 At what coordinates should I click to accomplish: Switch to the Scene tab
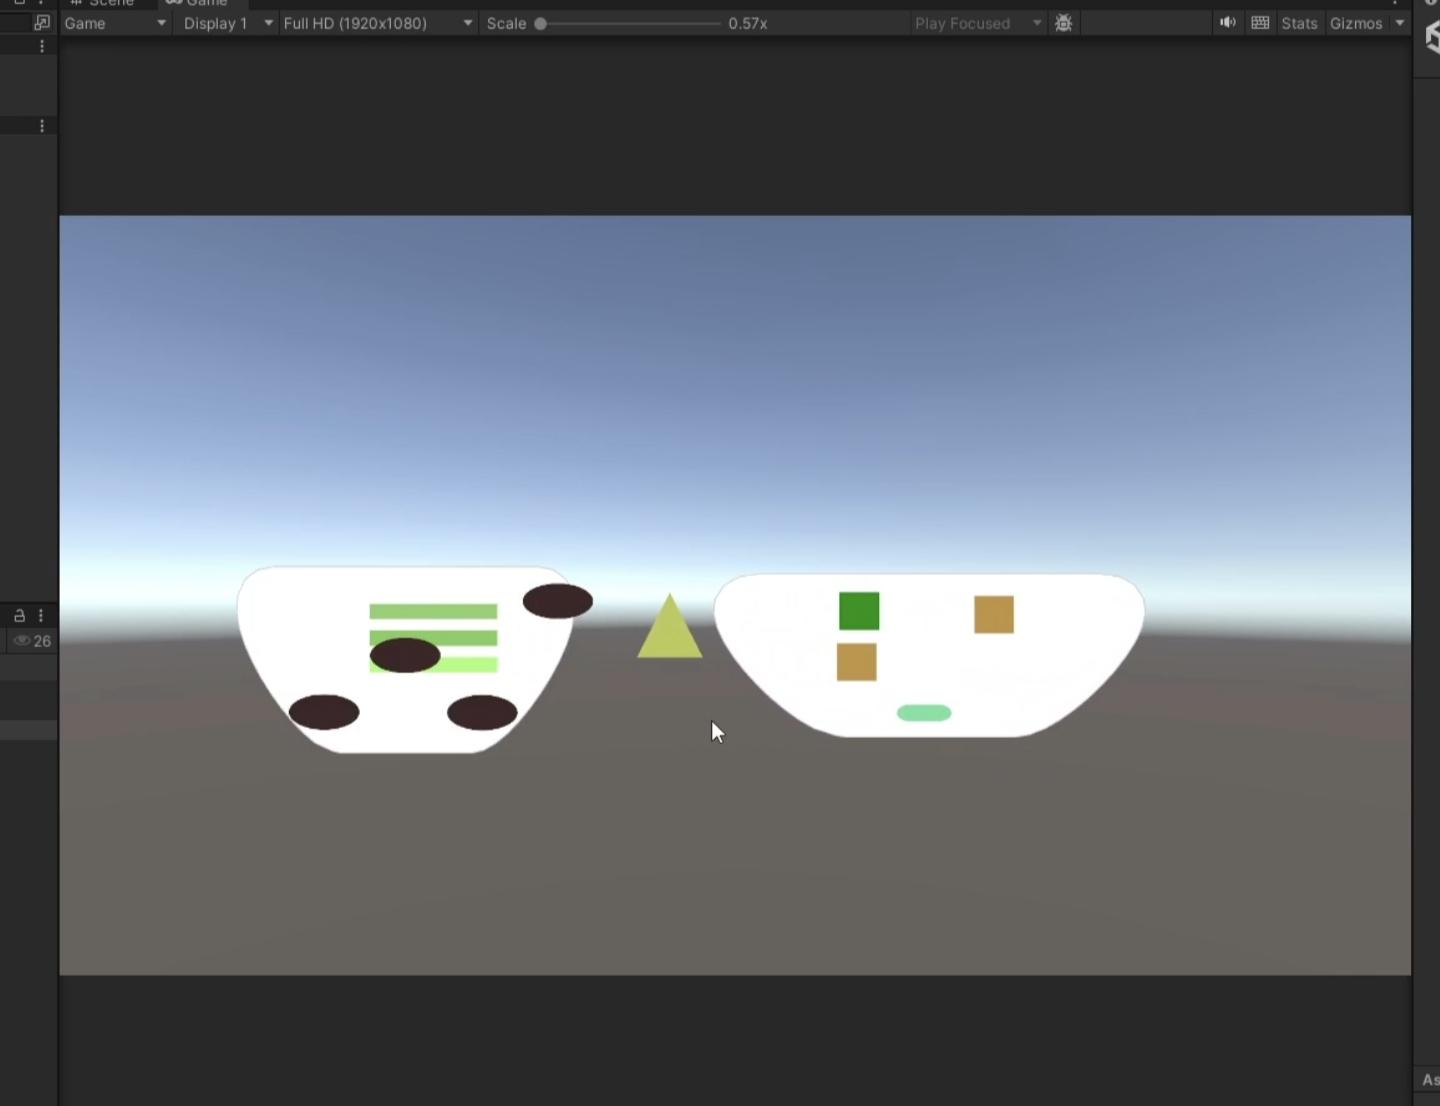coord(103,3)
